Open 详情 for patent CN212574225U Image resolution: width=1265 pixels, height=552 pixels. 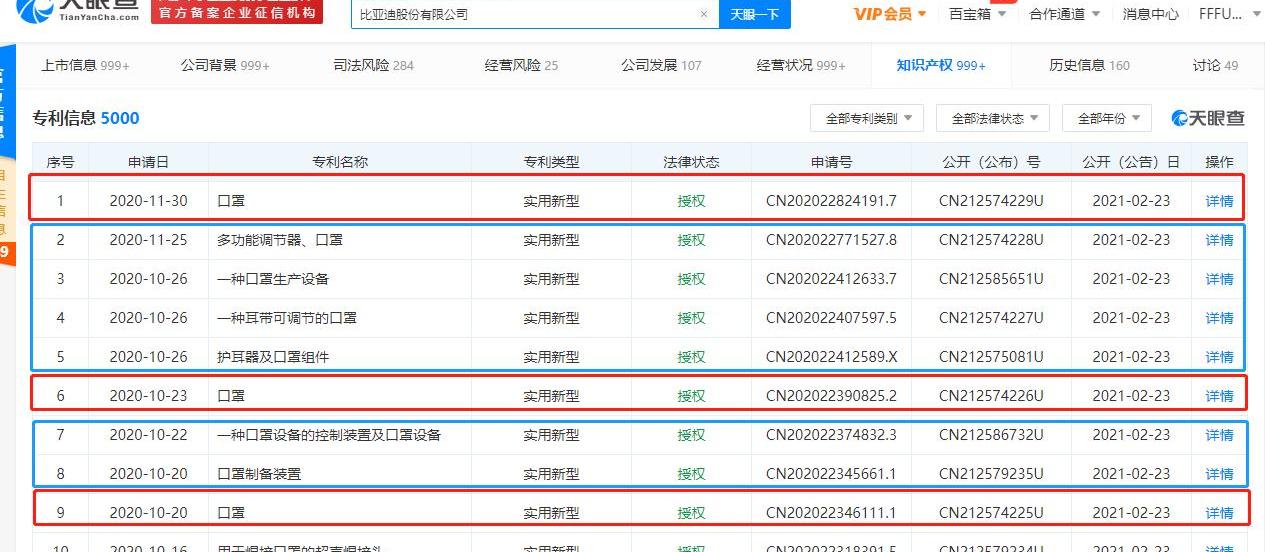pos(1219,513)
